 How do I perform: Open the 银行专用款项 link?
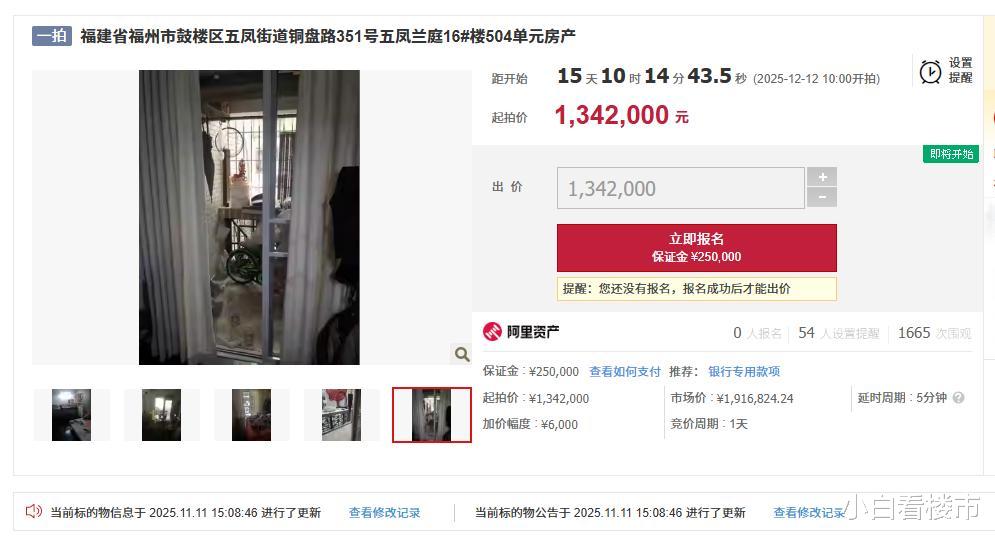point(744,372)
